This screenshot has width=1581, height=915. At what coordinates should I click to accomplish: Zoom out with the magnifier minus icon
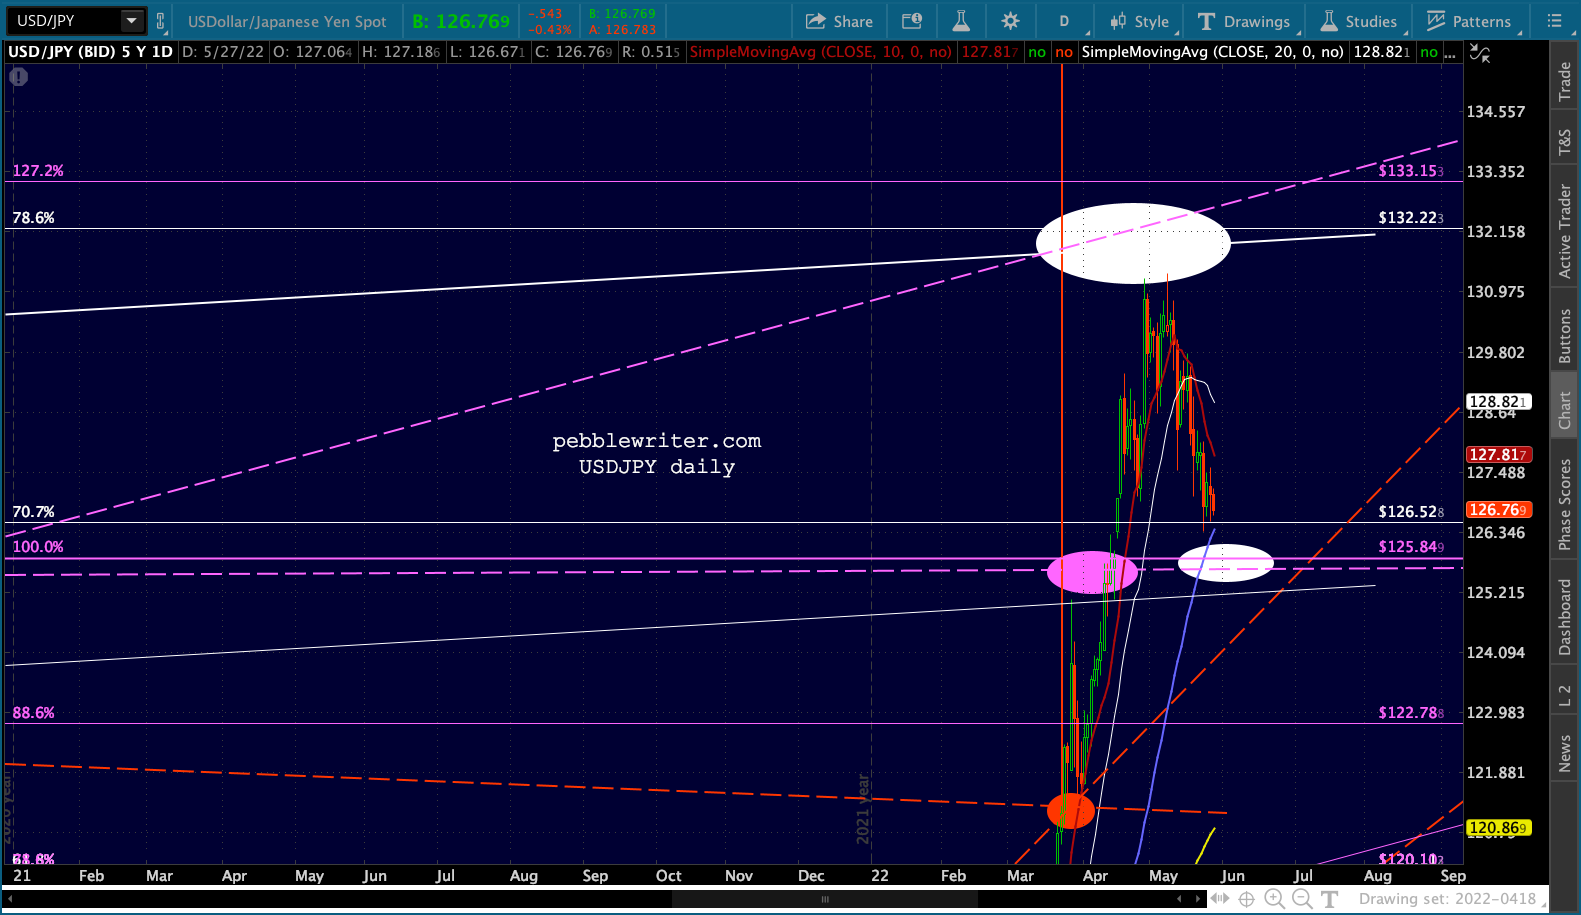pos(1302,899)
